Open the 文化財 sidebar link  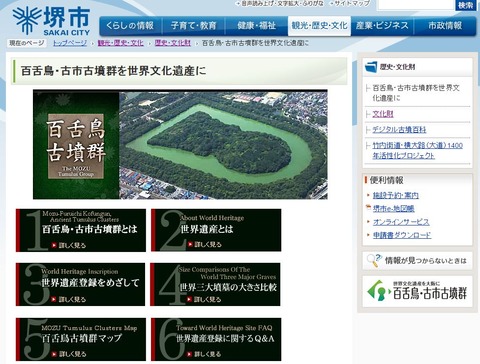(x=383, y=114)
